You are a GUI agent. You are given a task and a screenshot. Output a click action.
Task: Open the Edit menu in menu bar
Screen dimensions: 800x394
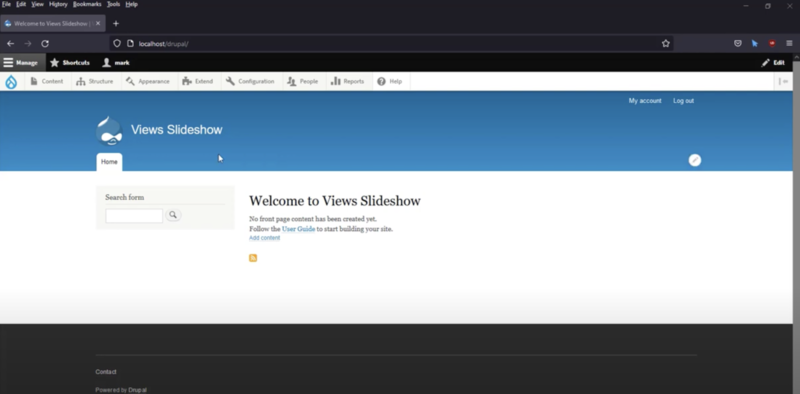21,4
